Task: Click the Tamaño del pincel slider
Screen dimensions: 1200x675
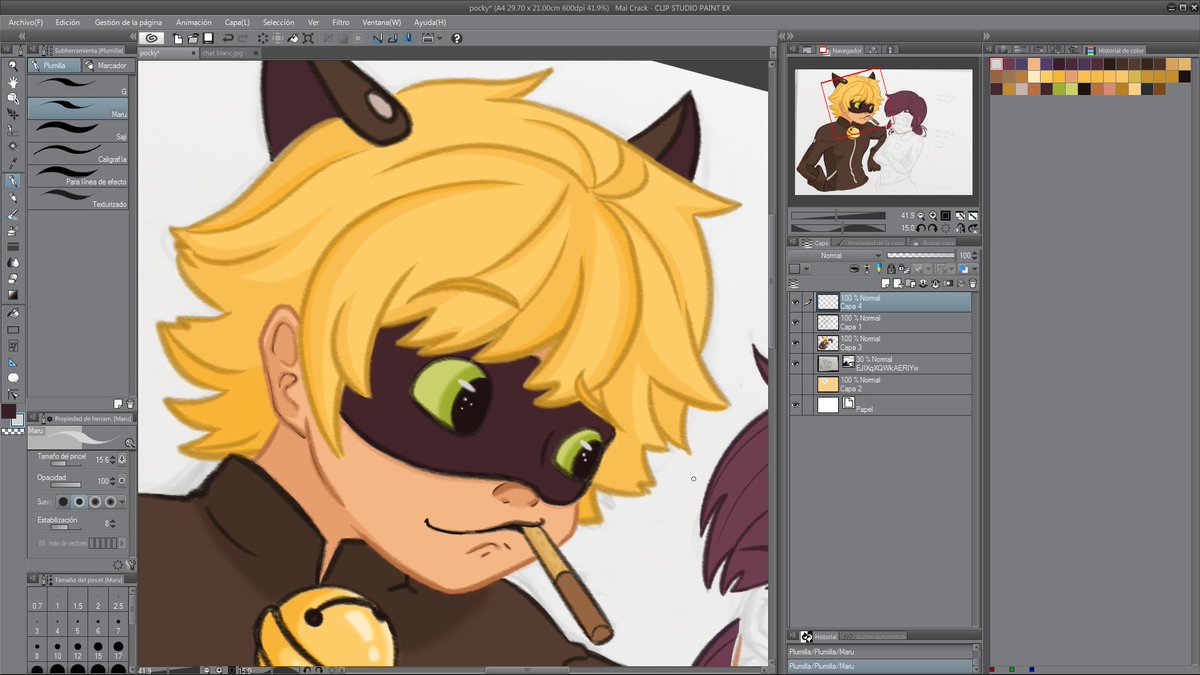Action: [x=65, y=464]
